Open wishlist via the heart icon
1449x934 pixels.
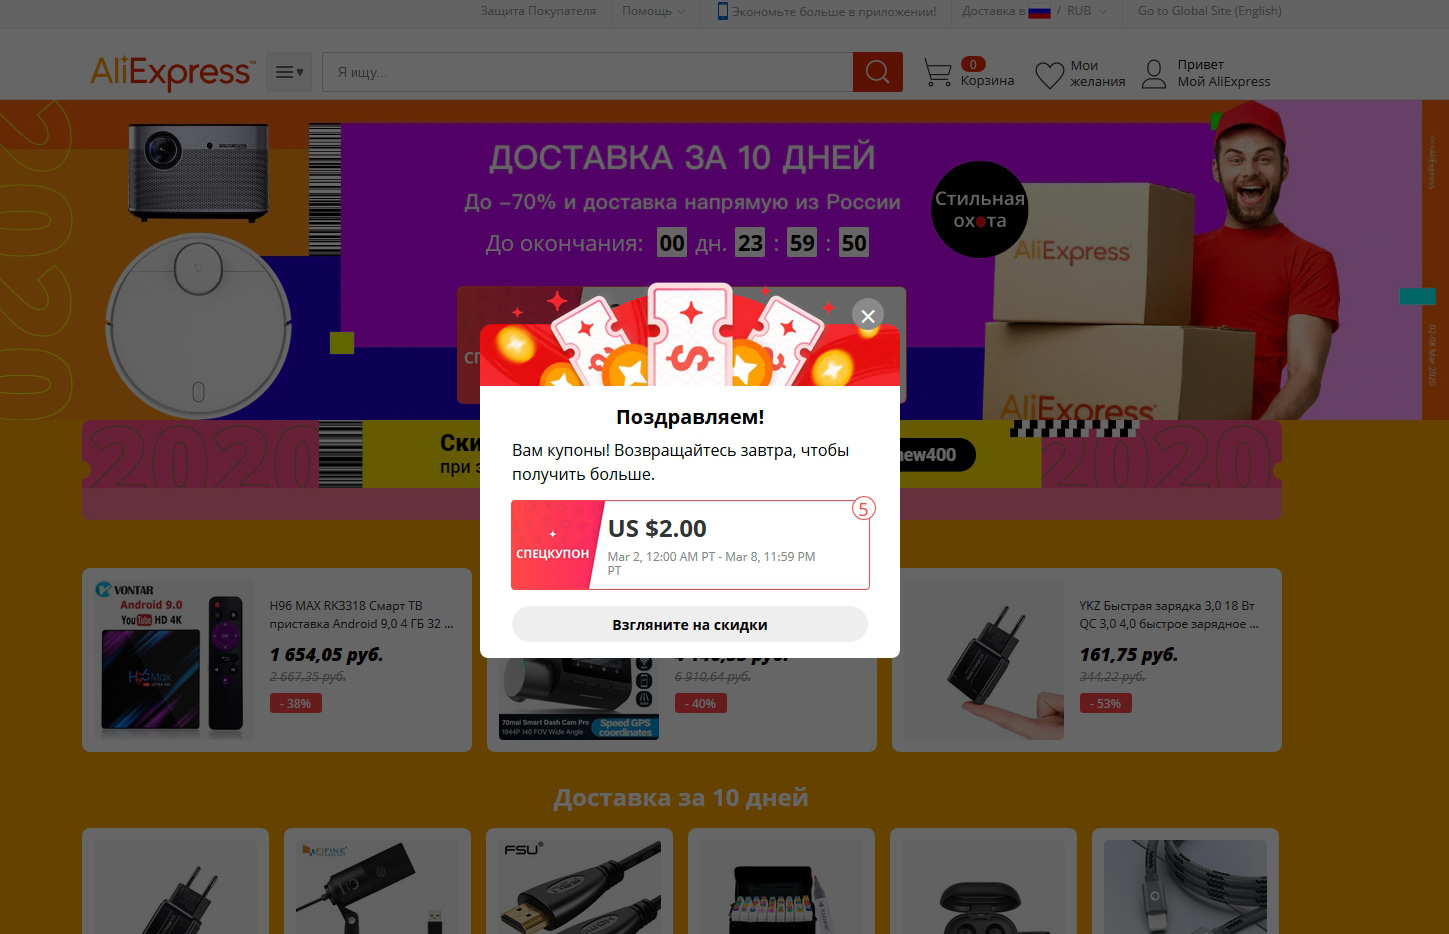pyautogui.click(x=1049, y=75)
